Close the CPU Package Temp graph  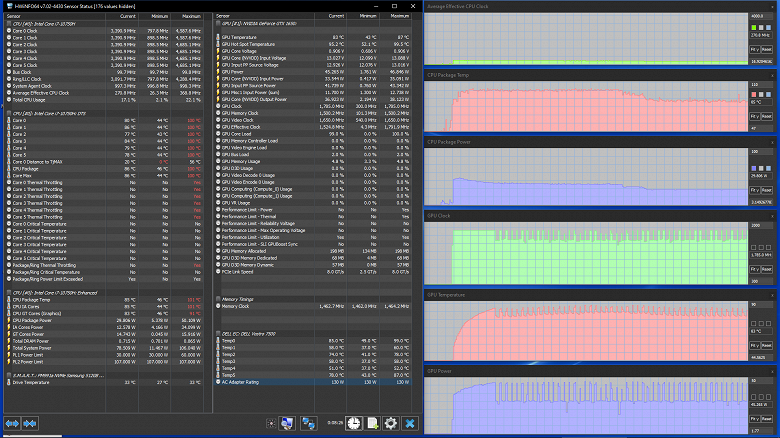coord(773,76)
